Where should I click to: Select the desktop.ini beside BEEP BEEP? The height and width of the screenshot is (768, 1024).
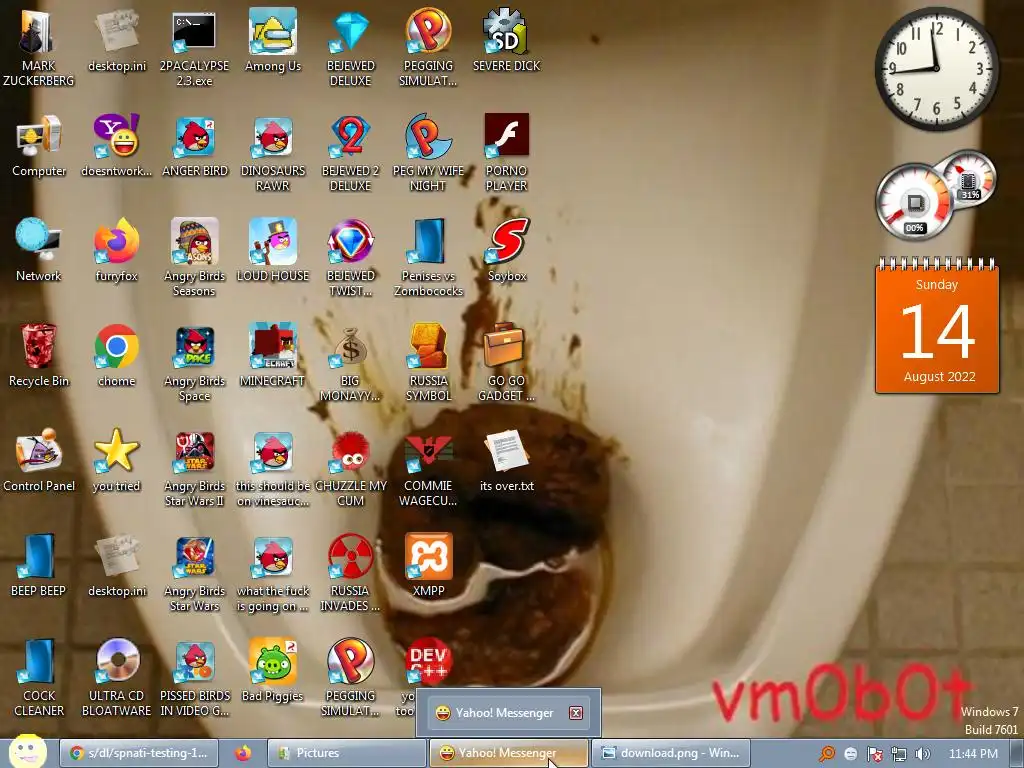coord(116,567)
